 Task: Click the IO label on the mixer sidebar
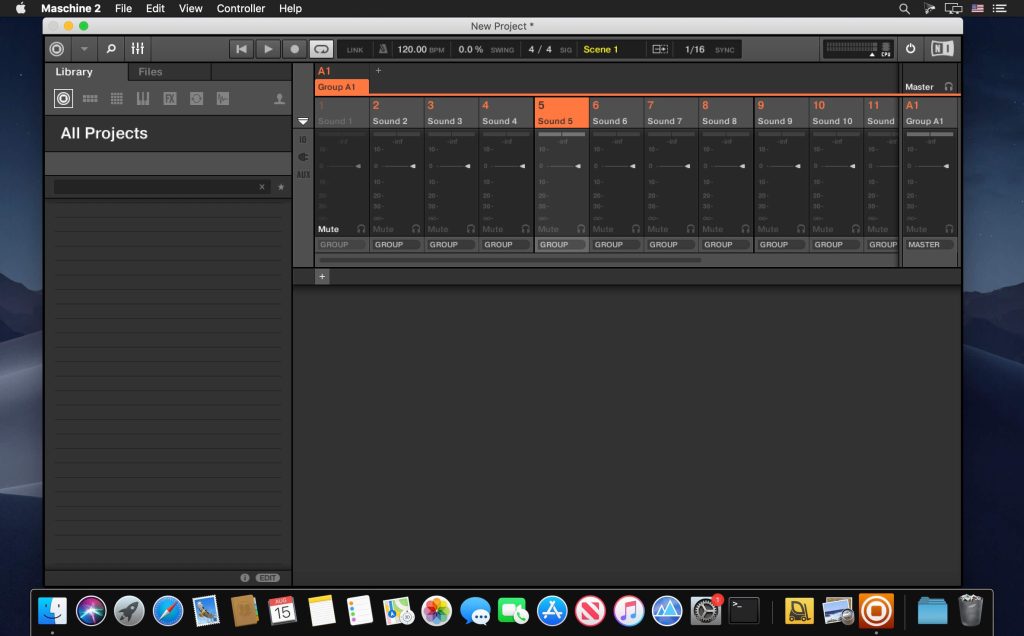303,140
